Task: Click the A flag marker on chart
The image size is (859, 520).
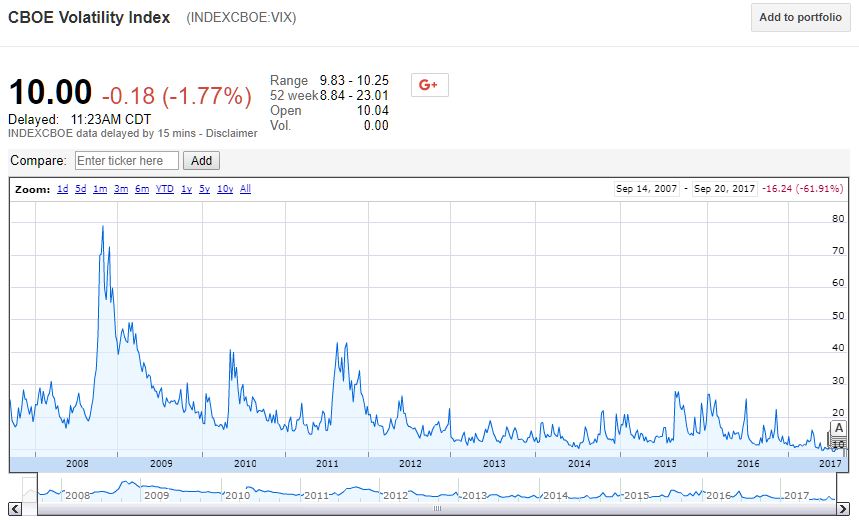Action: pyautogui.click(x=839, y=428)
